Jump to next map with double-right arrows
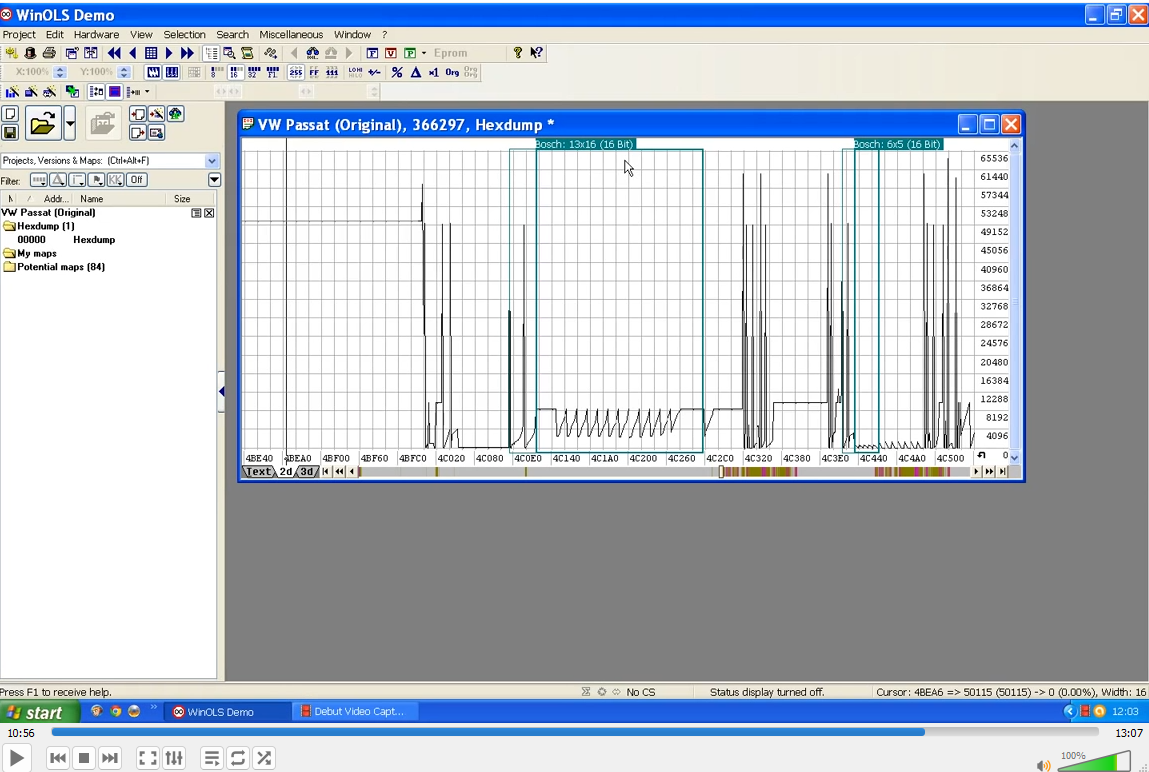The width and height of the screenshot is (1149, 772). click(188, 53)
